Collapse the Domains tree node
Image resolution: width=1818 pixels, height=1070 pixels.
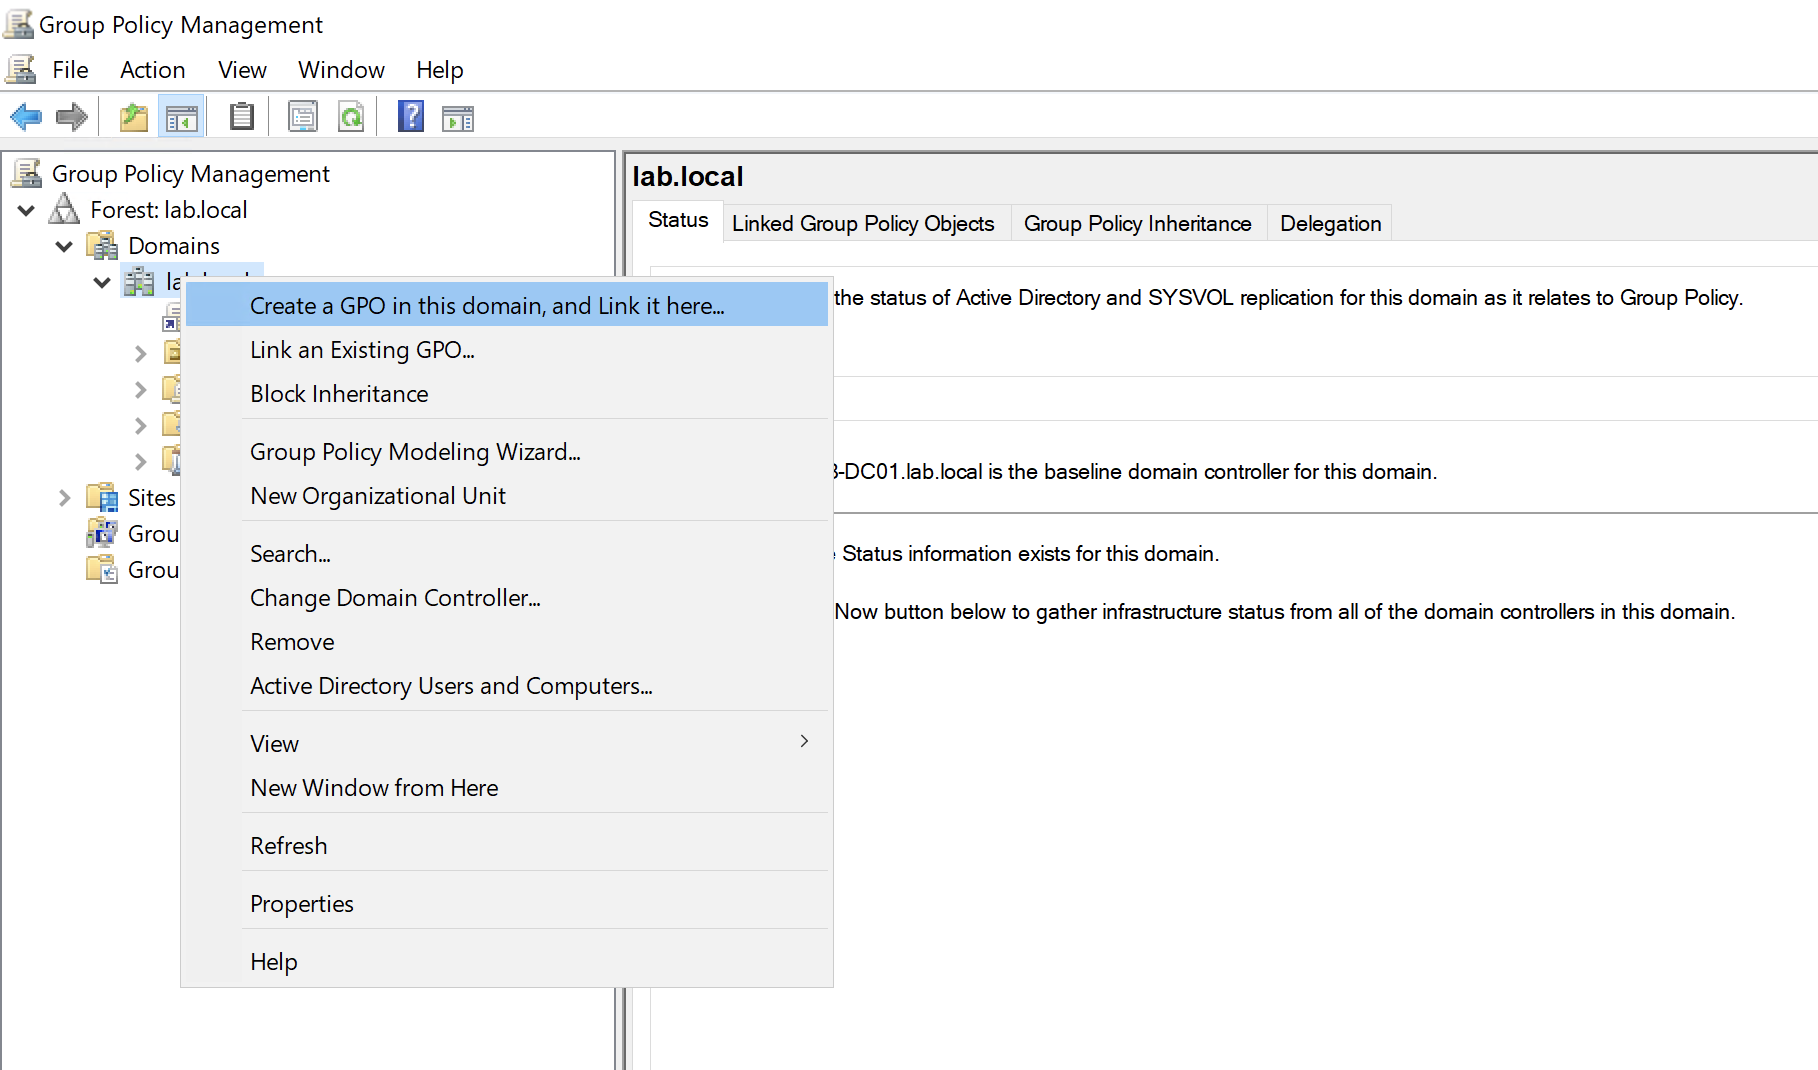tap(64, 247)
